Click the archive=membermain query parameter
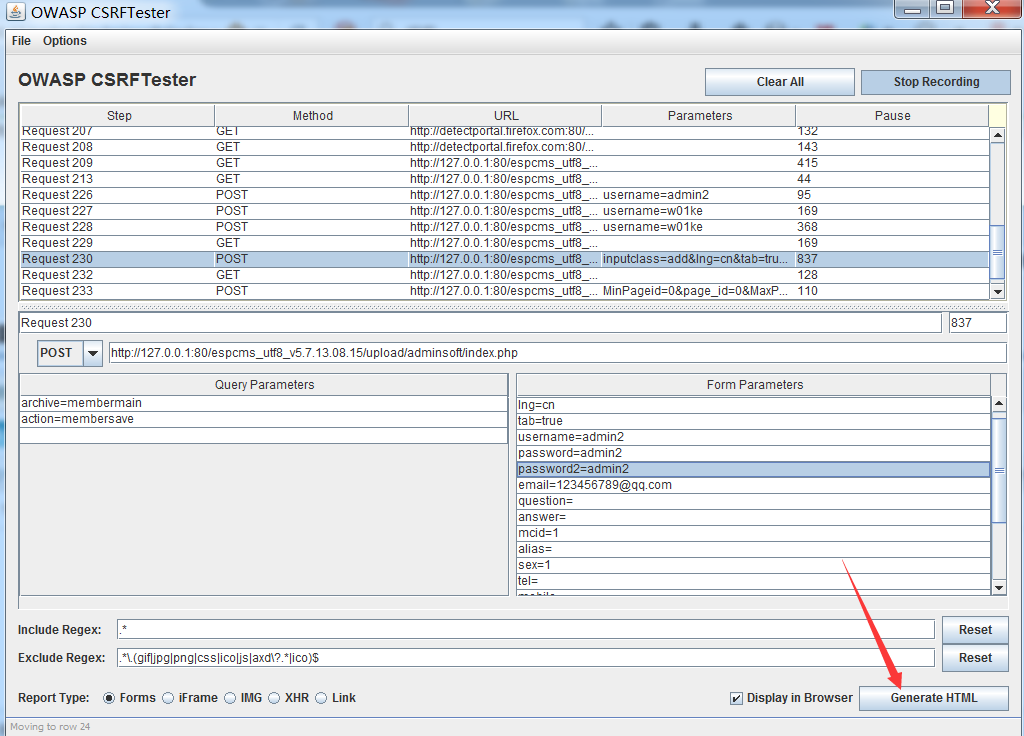 click(x=264, y=403)
